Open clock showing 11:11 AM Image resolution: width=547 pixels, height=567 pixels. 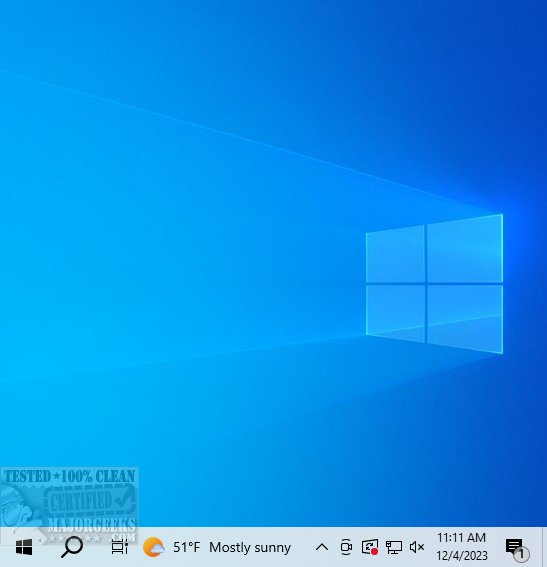[462, 547]
